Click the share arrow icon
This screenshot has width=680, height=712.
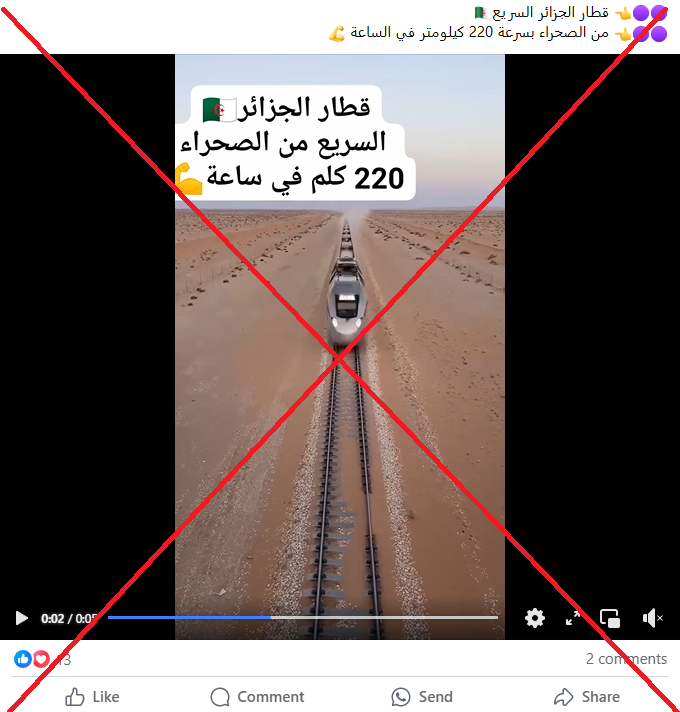(563, 697)
